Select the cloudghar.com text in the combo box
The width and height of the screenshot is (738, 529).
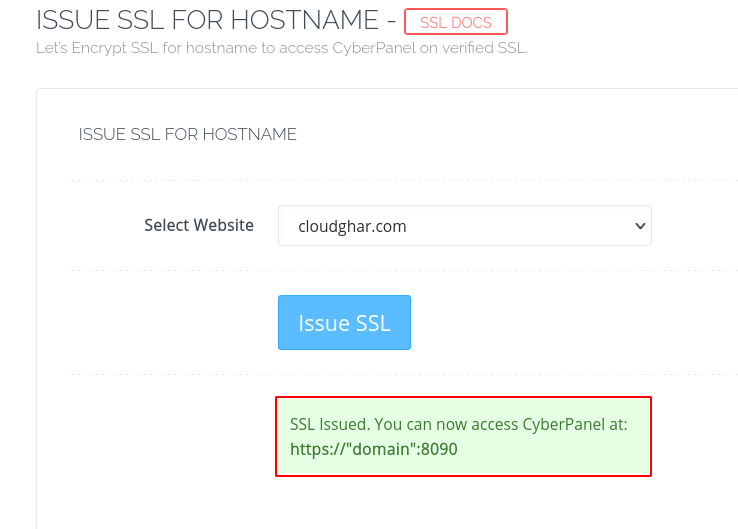click(x=352, y=226)
